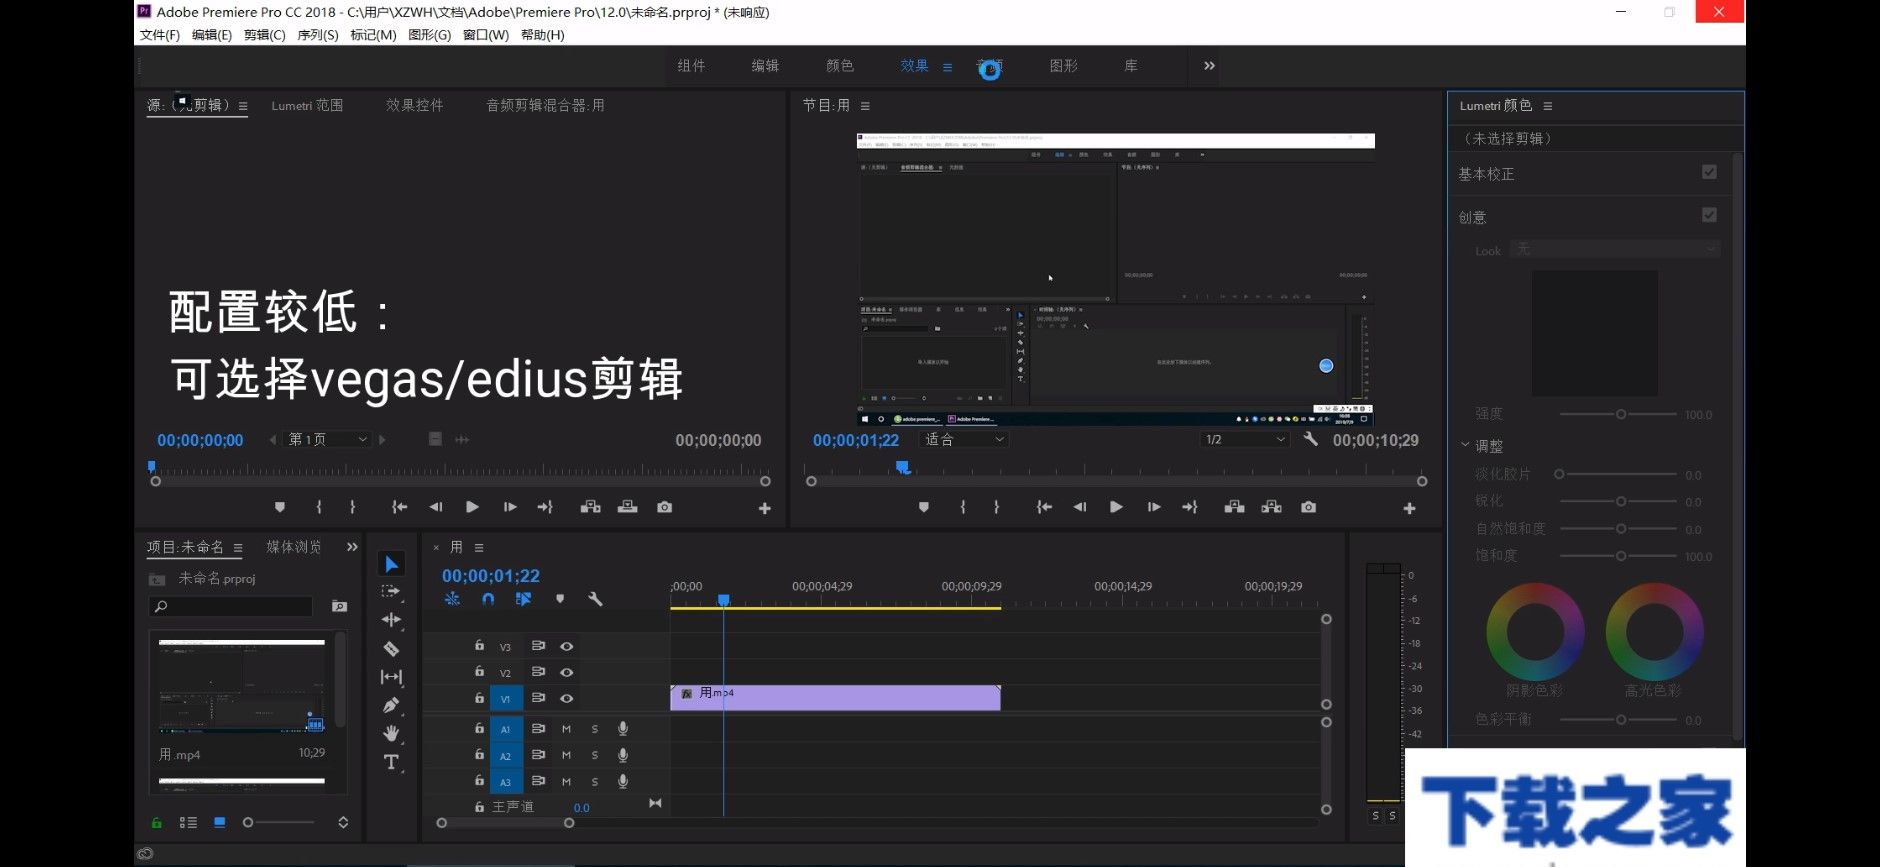This screenshot has height=867, width=1880.
Task: Toggle the 基本校正 checkbox
Action: point(1709,172)
